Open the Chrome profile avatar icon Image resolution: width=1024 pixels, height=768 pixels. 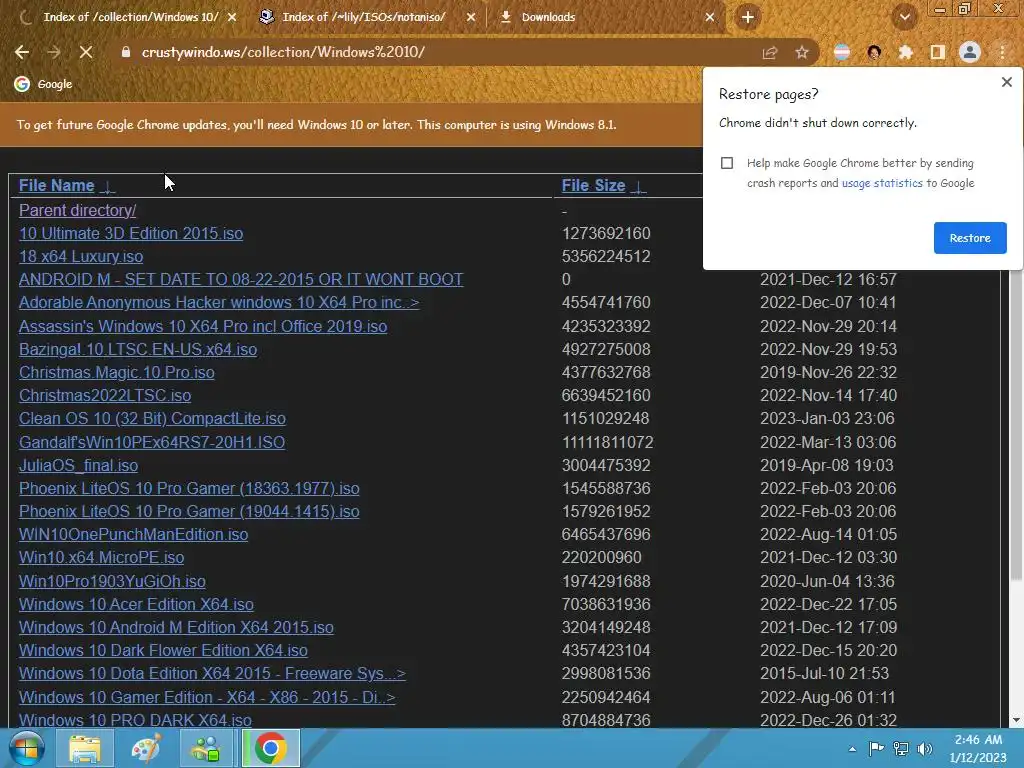[970, 52]
